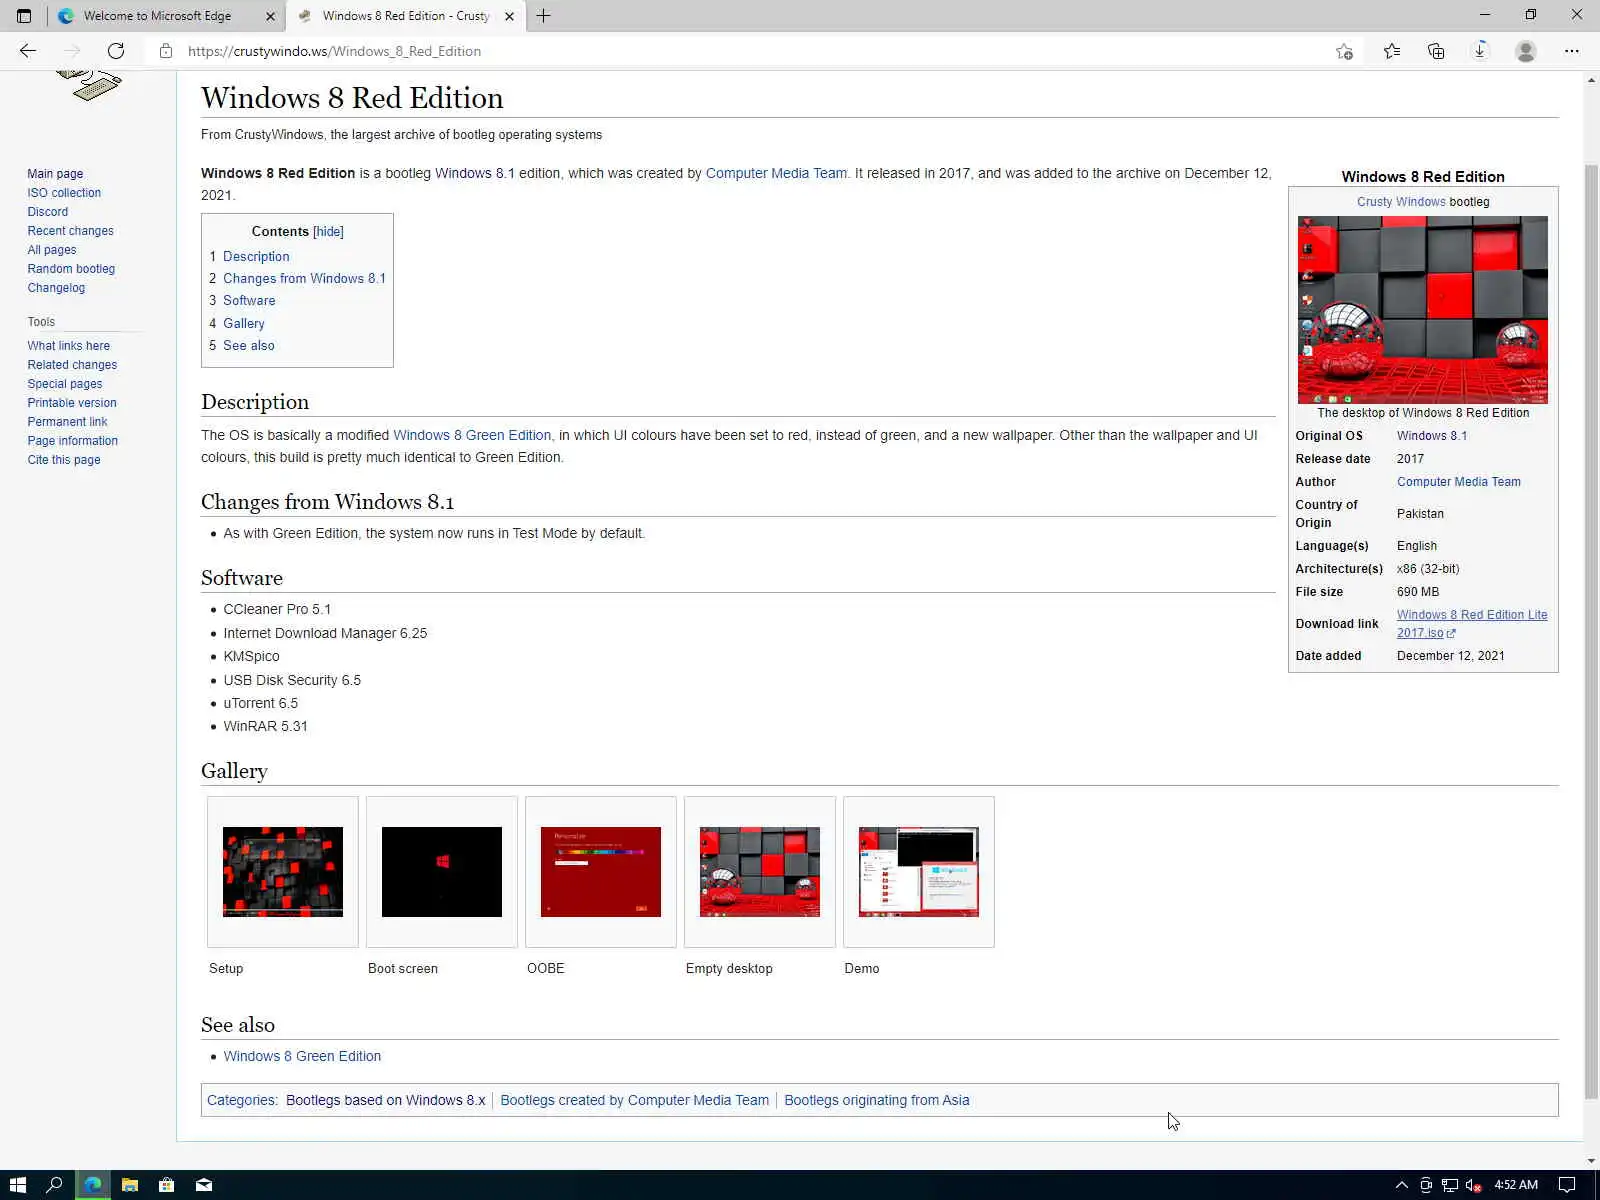The height and width of the screenshot is (1200, 1600).
Task: Open Related changes tool
Action: click(x=72, y=365)
